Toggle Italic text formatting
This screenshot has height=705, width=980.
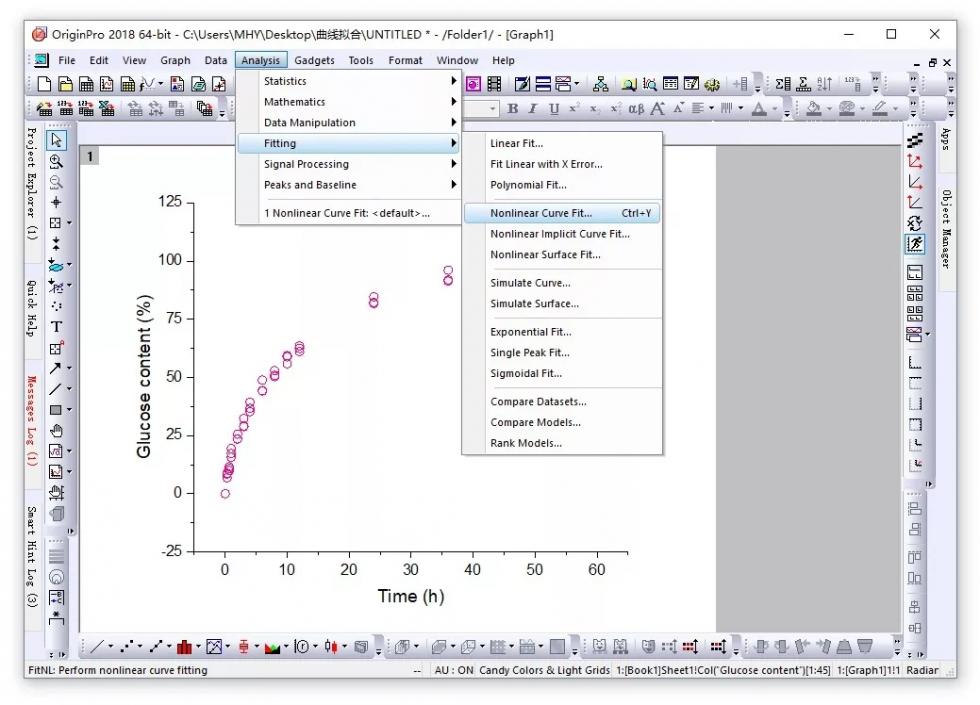point(533,109)
